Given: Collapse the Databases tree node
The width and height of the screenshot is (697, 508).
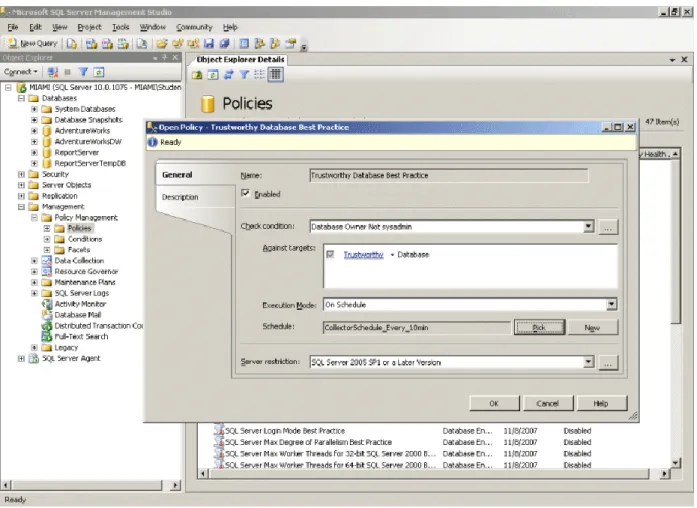Looking at the screenshot, I should click(x=21, y=98).
